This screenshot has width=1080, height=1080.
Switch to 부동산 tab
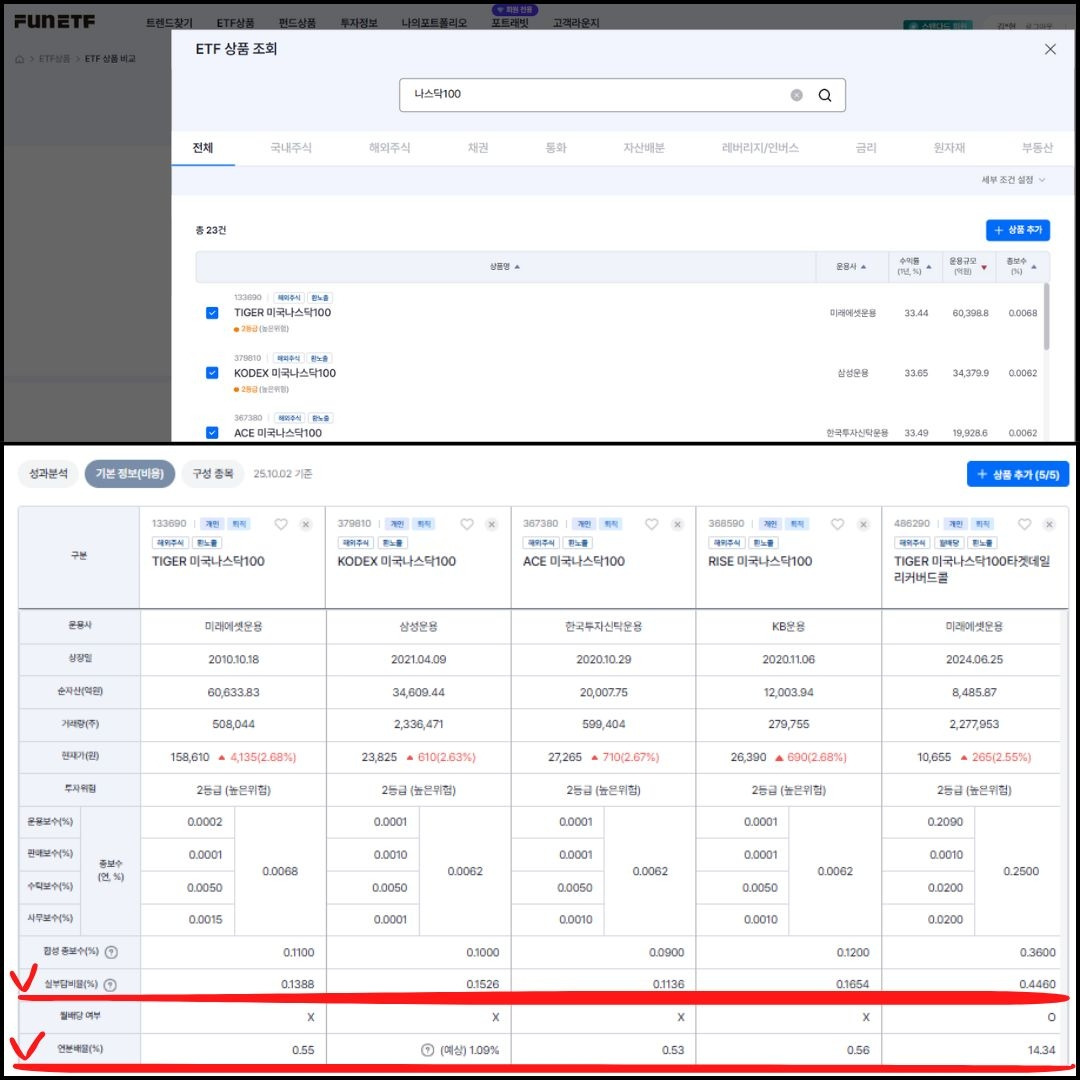pos(1037,148)
